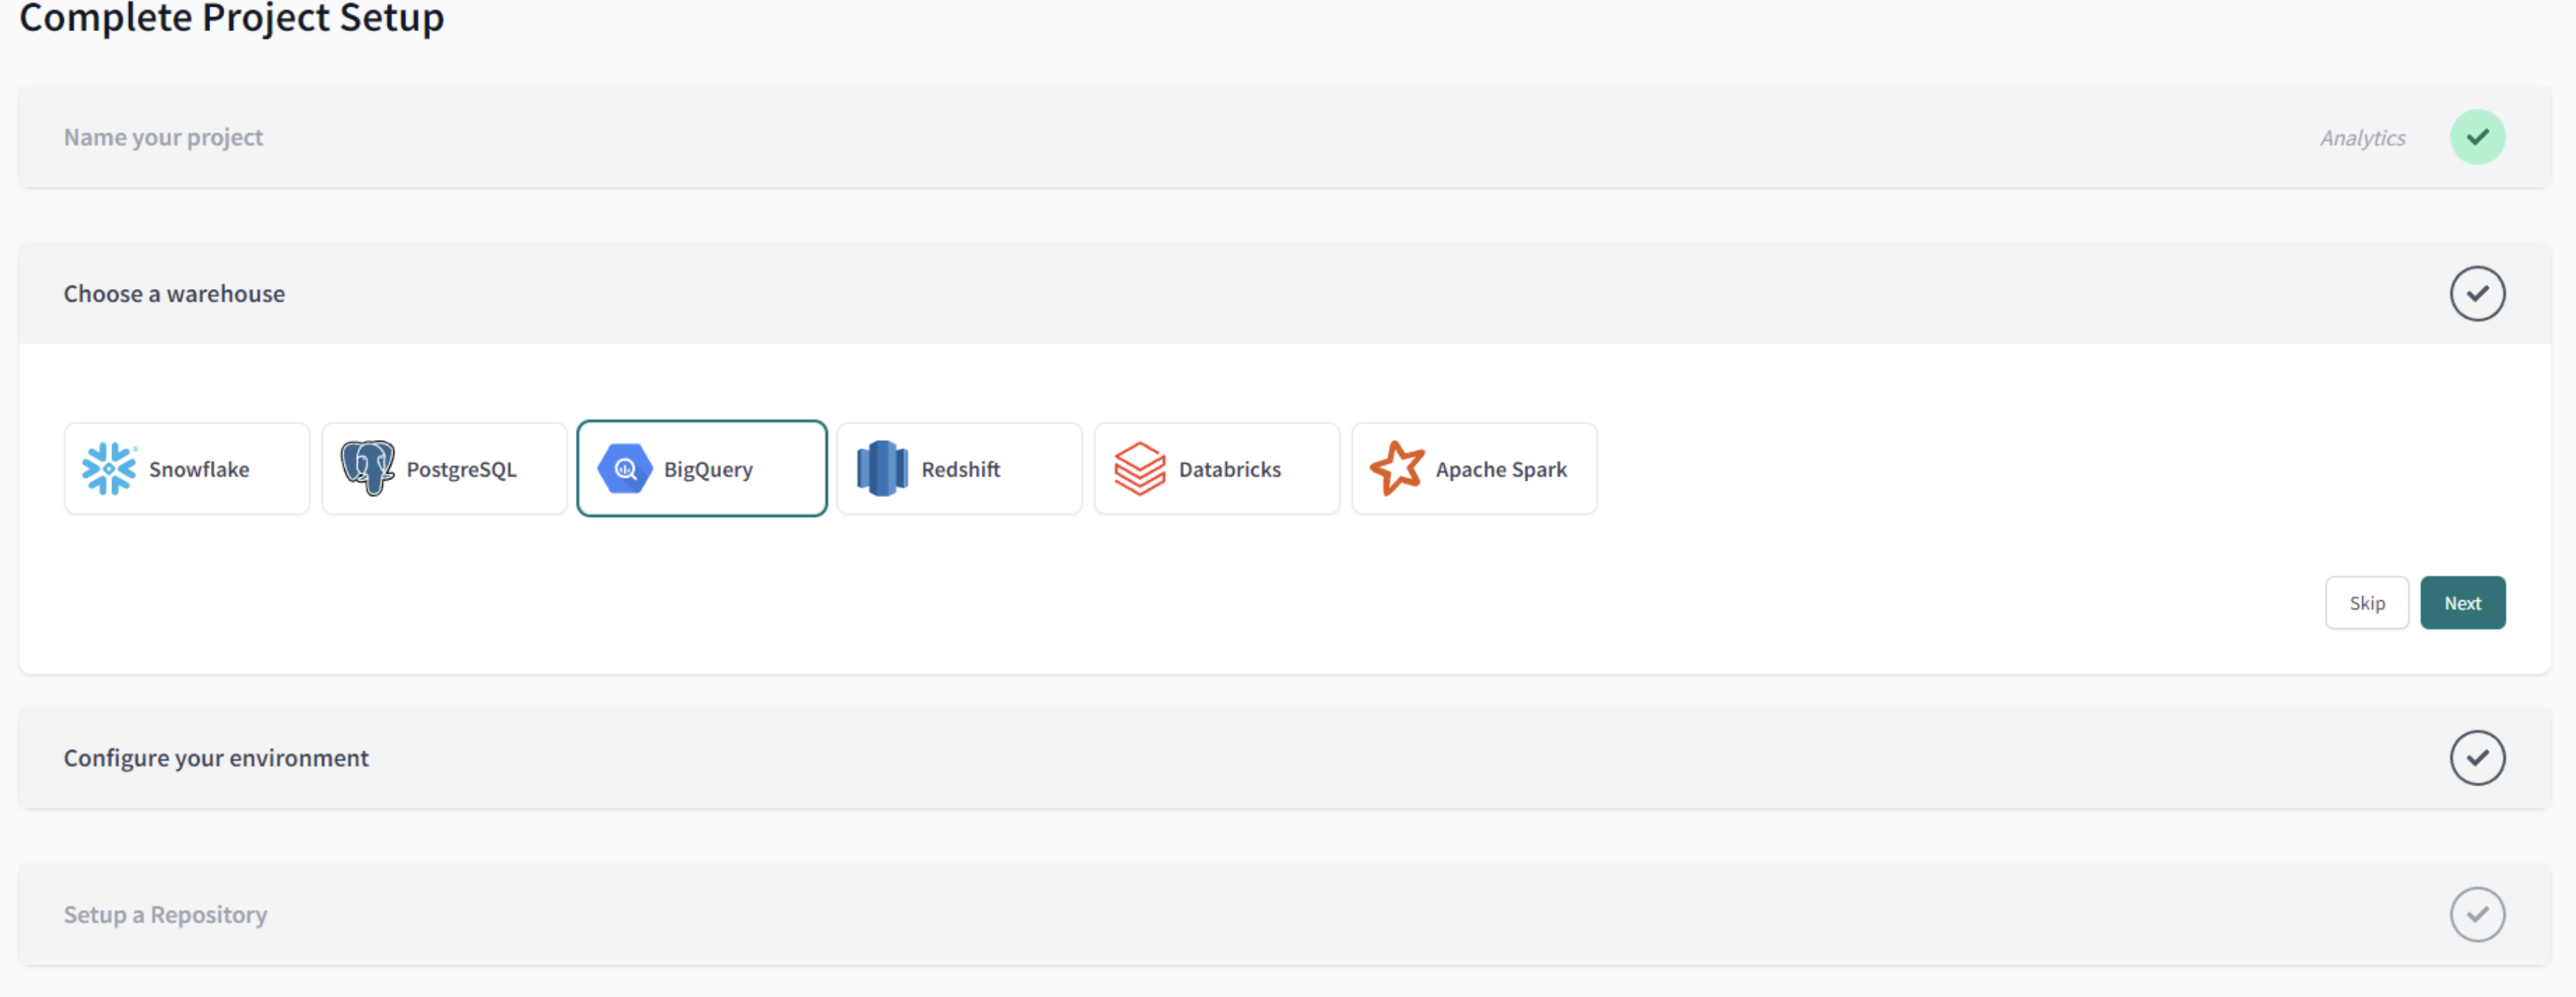2576x997 pixels.
Task: Choose BigQuery warehouse label
Action: pyautogui.click(x=708, y=469)
